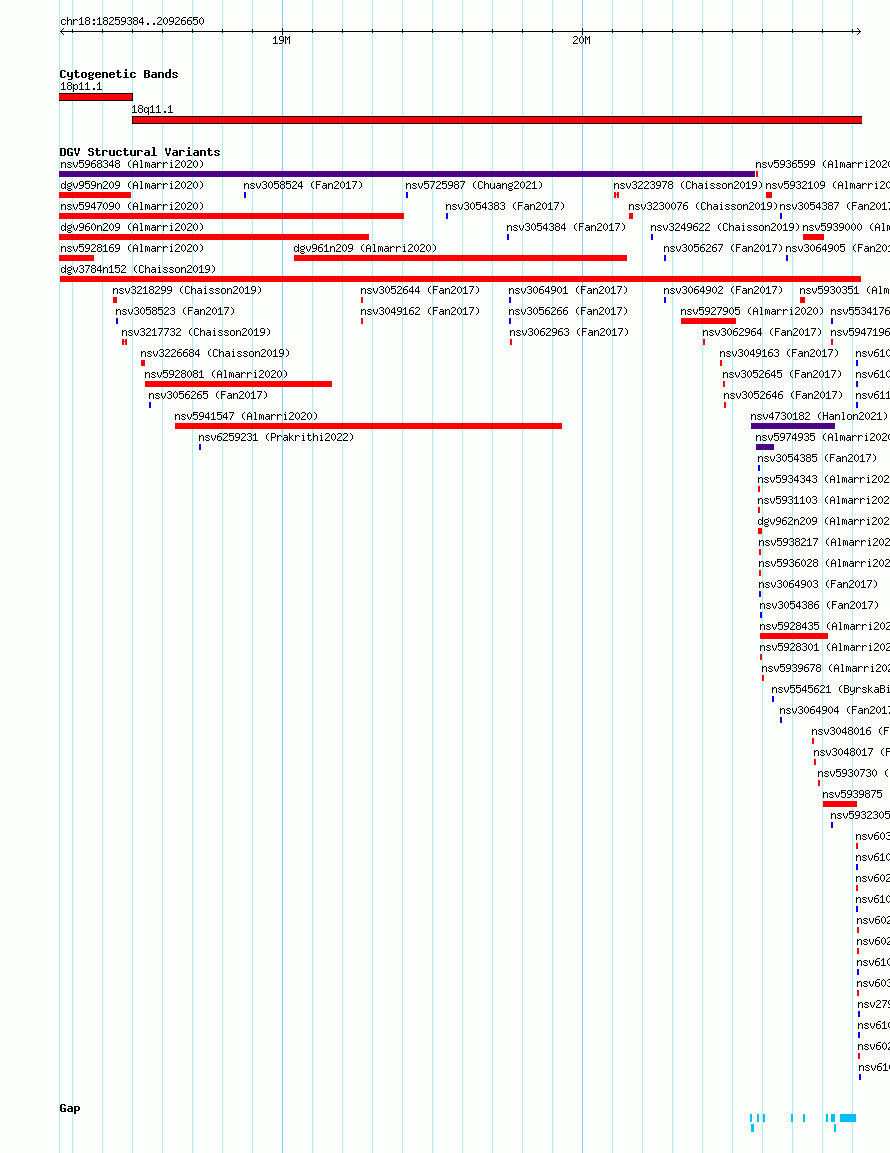Open variant nsv6259231 (Prakrithi2022)
Screen dimensions: 890x1153
[x=276, y=438]
